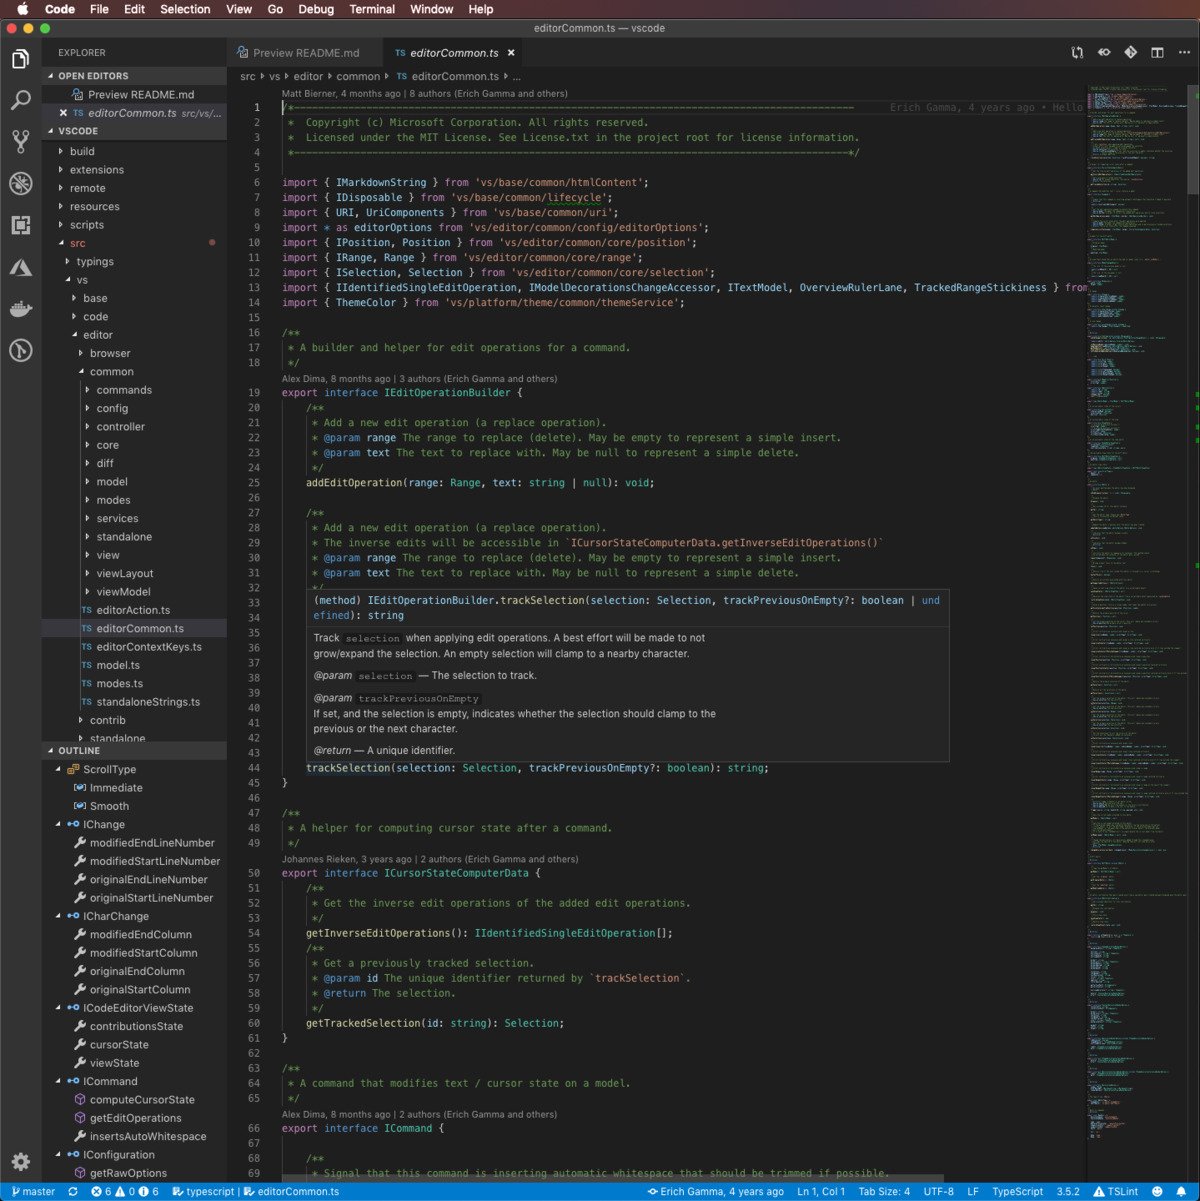This screenshot has height=1201, width=1200.
Task: Toggle GitLens file blame annotations icon
Action: [1104, 52]
